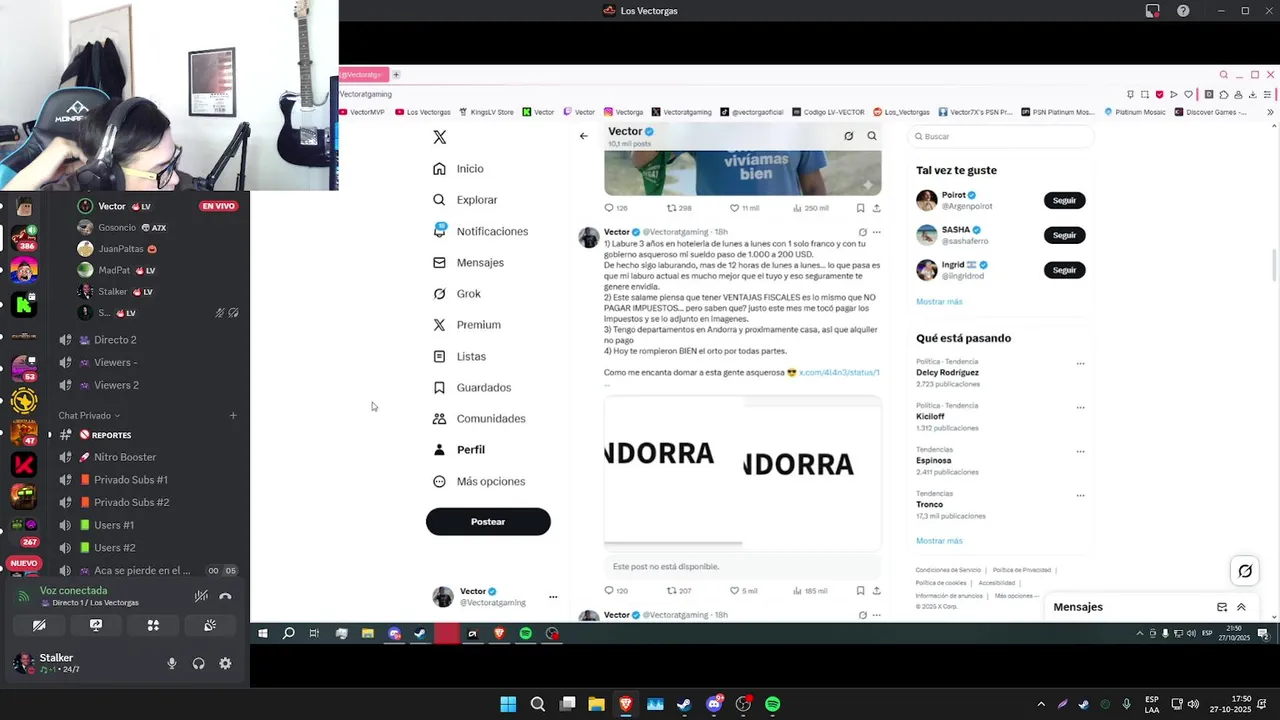Expand the Mensajes drawer with double chevron
The height and width of the screenshot is (720, 1280).
[1241, 607]
